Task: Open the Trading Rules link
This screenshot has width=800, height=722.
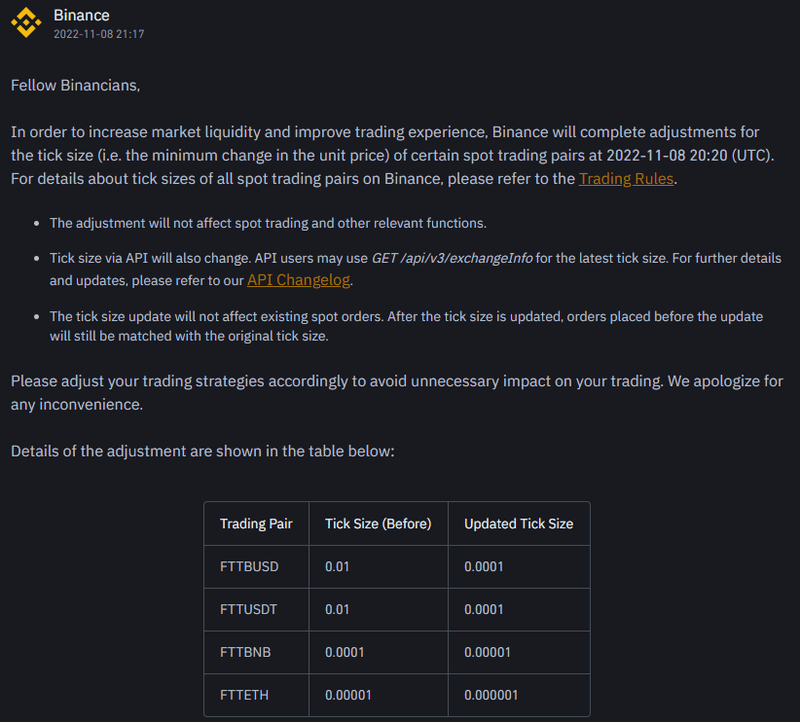Action: [626, 179]
